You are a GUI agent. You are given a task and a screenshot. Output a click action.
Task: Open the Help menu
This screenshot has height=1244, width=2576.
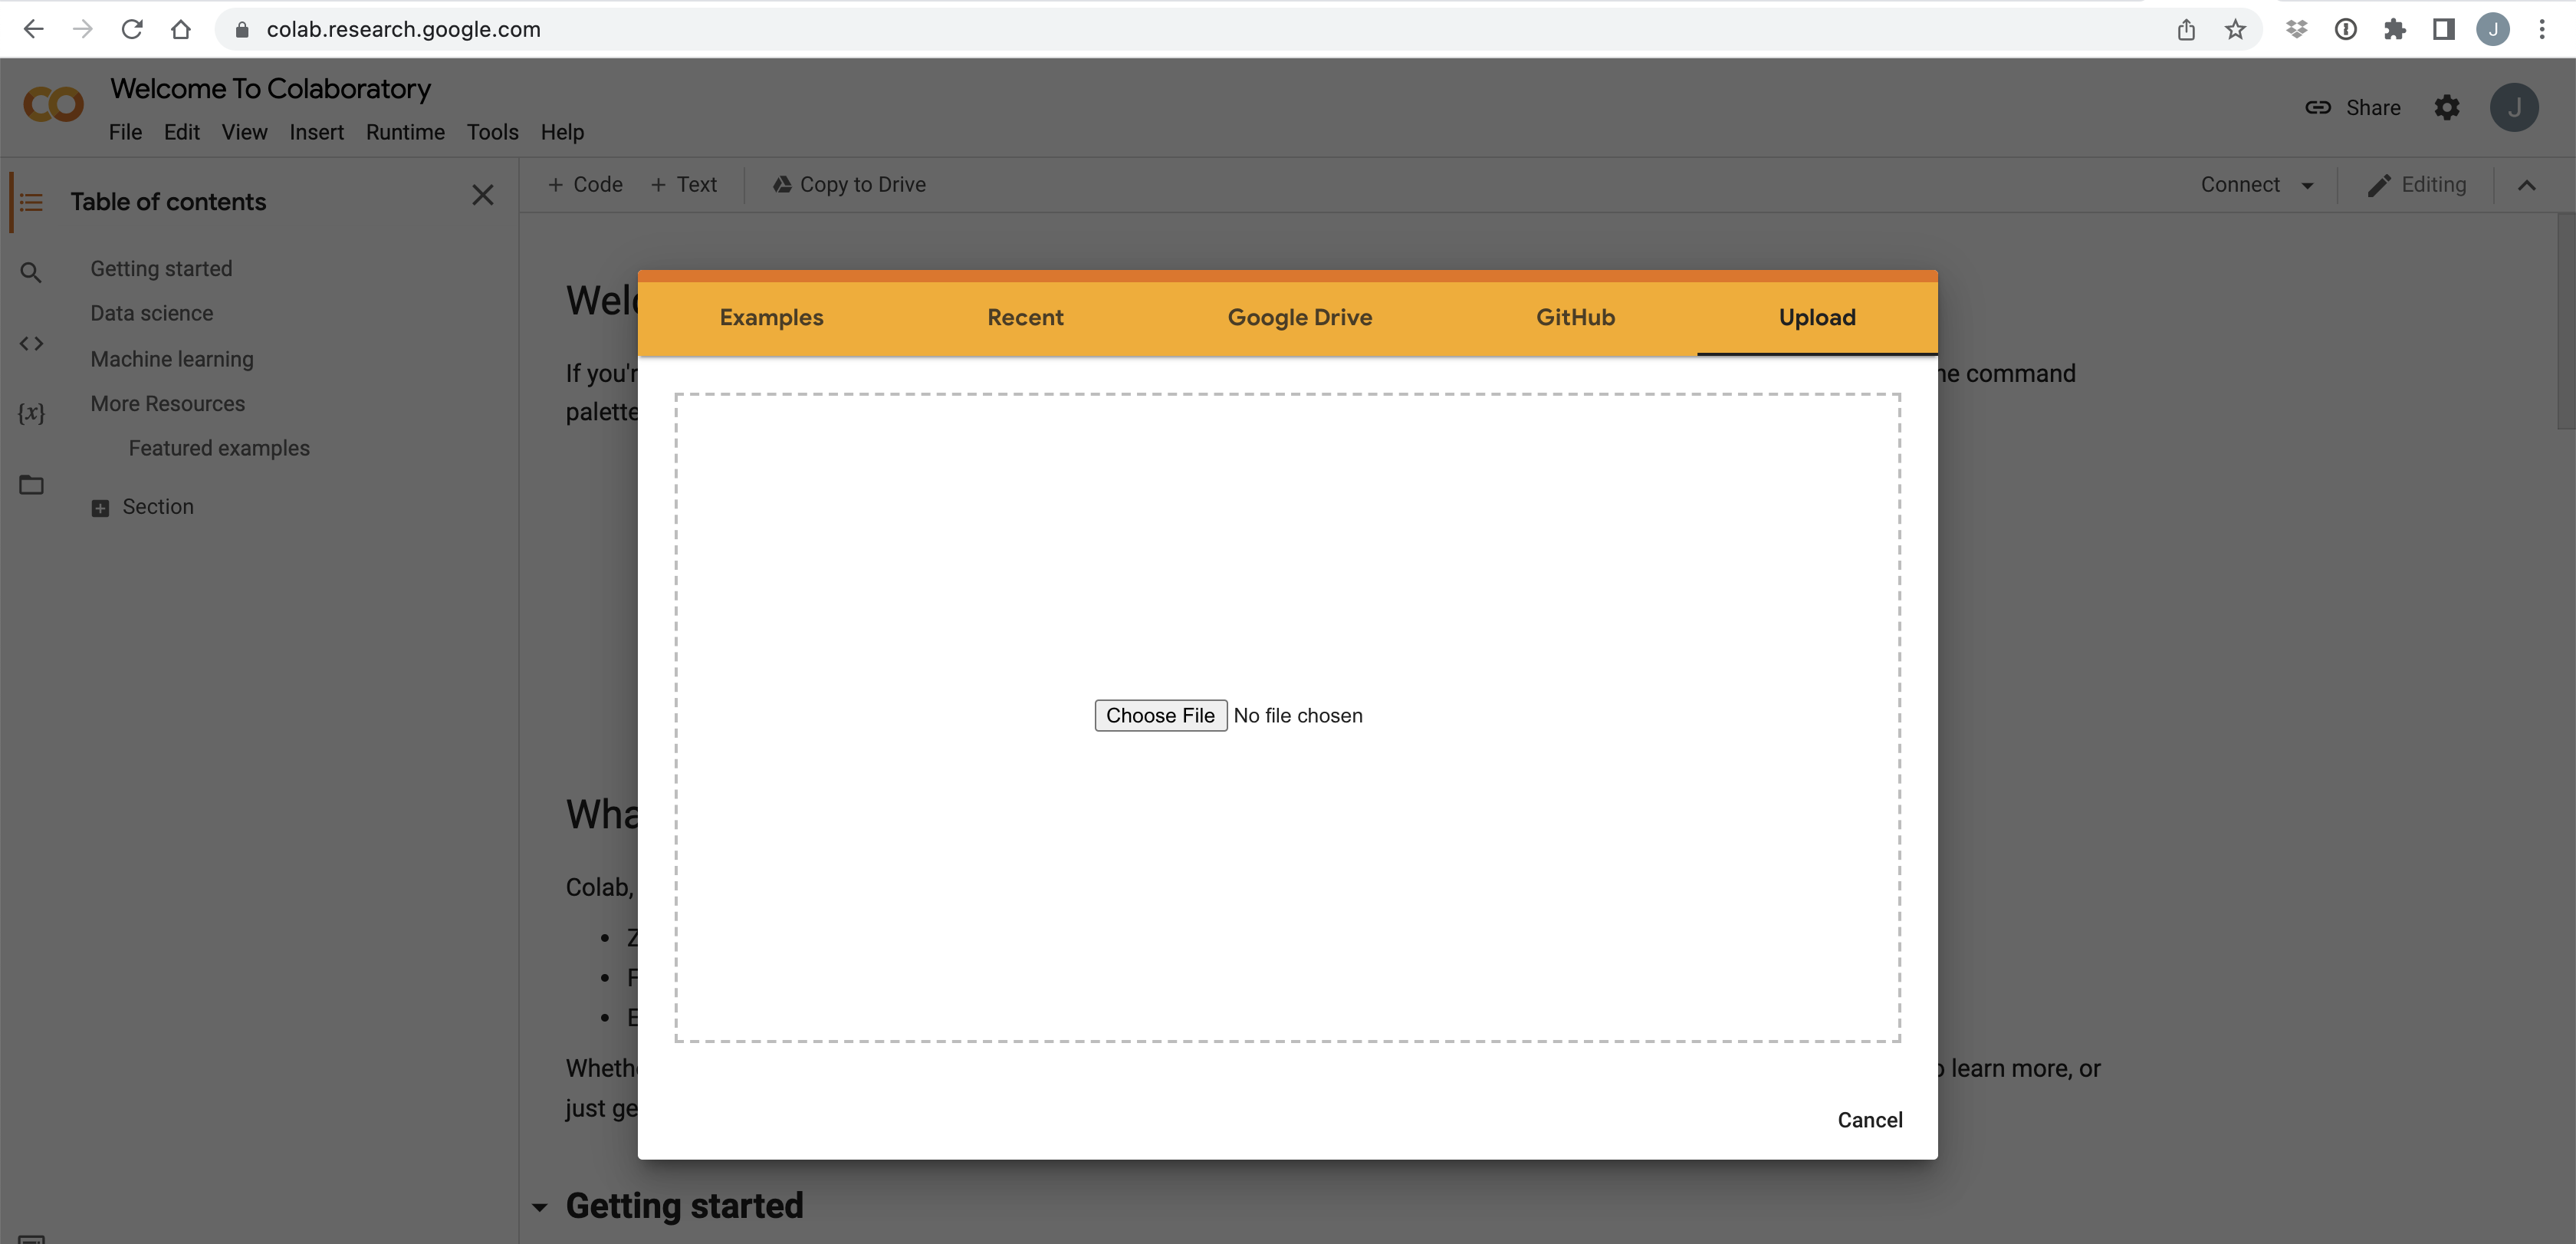[562, 132]
